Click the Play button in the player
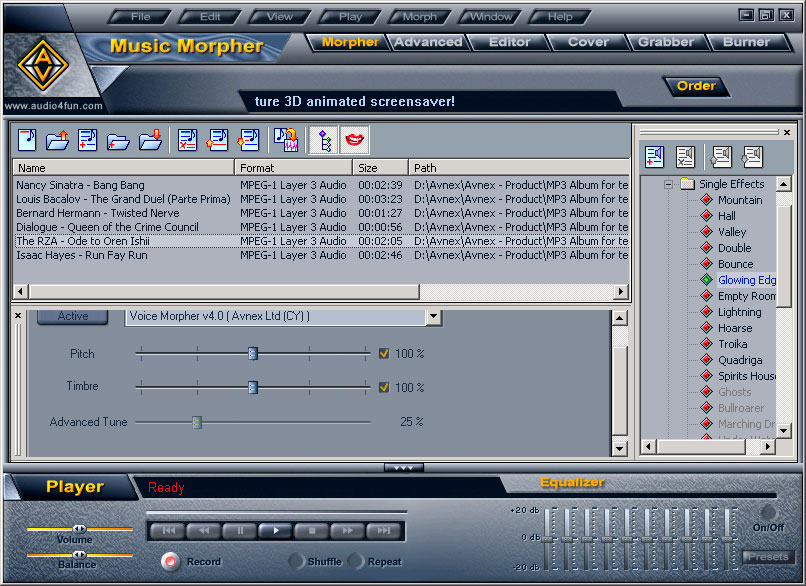Viewport: 806px width, 586px height. tap(276, 531)
